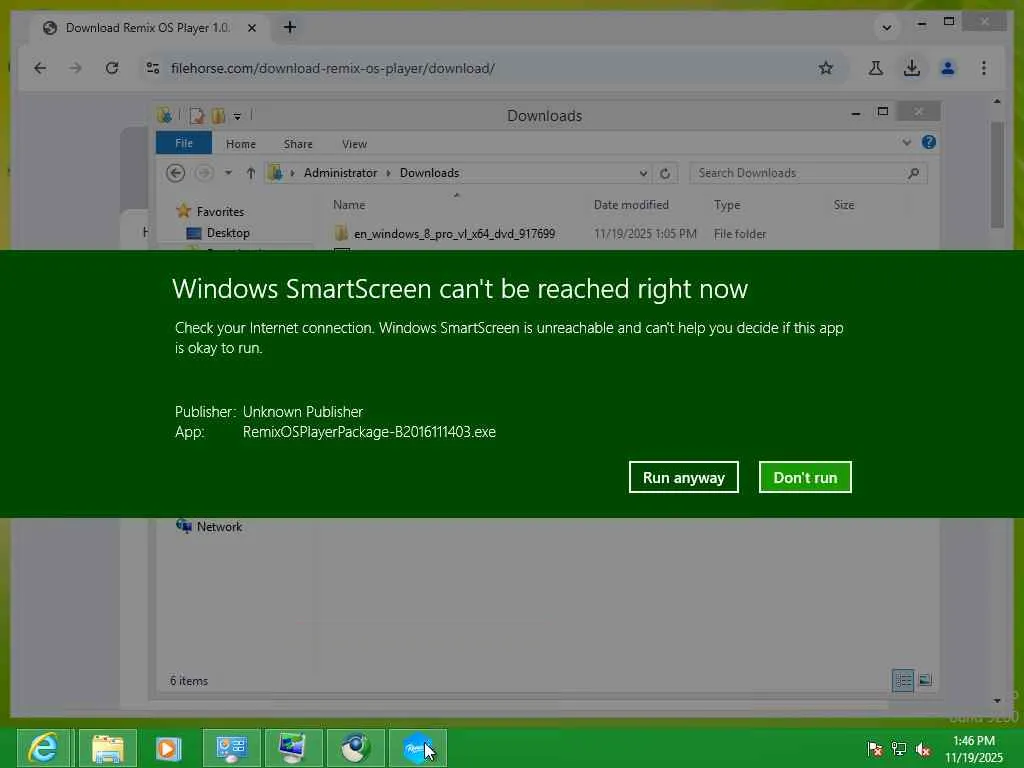Open muted volume tray icon
The image size is (1024, 768).
point(923,749)
